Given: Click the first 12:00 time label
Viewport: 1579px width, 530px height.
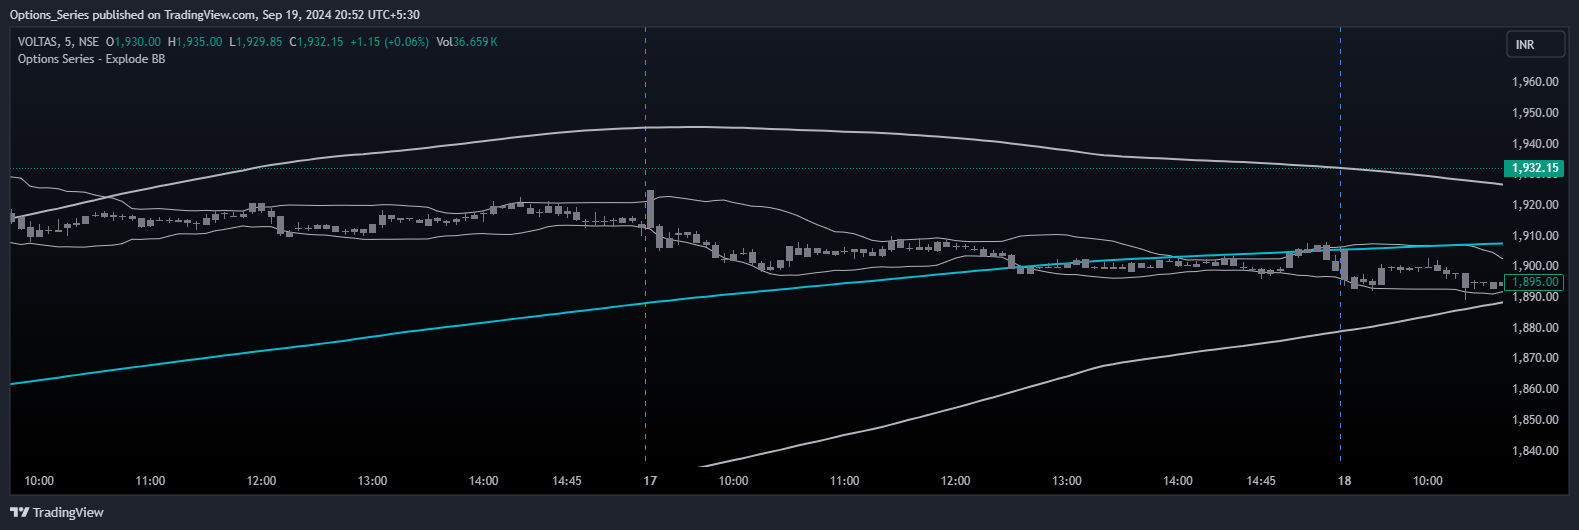Looking at the screenshot, I should point(261,481).
